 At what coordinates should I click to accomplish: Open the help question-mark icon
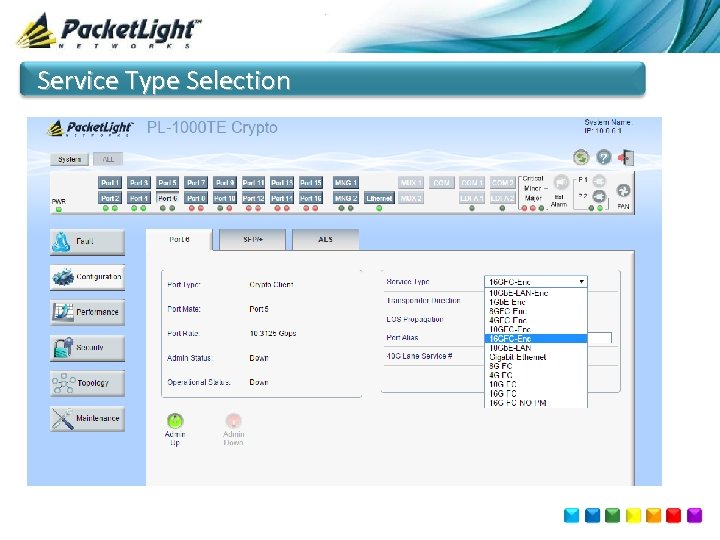pos(604,158)
